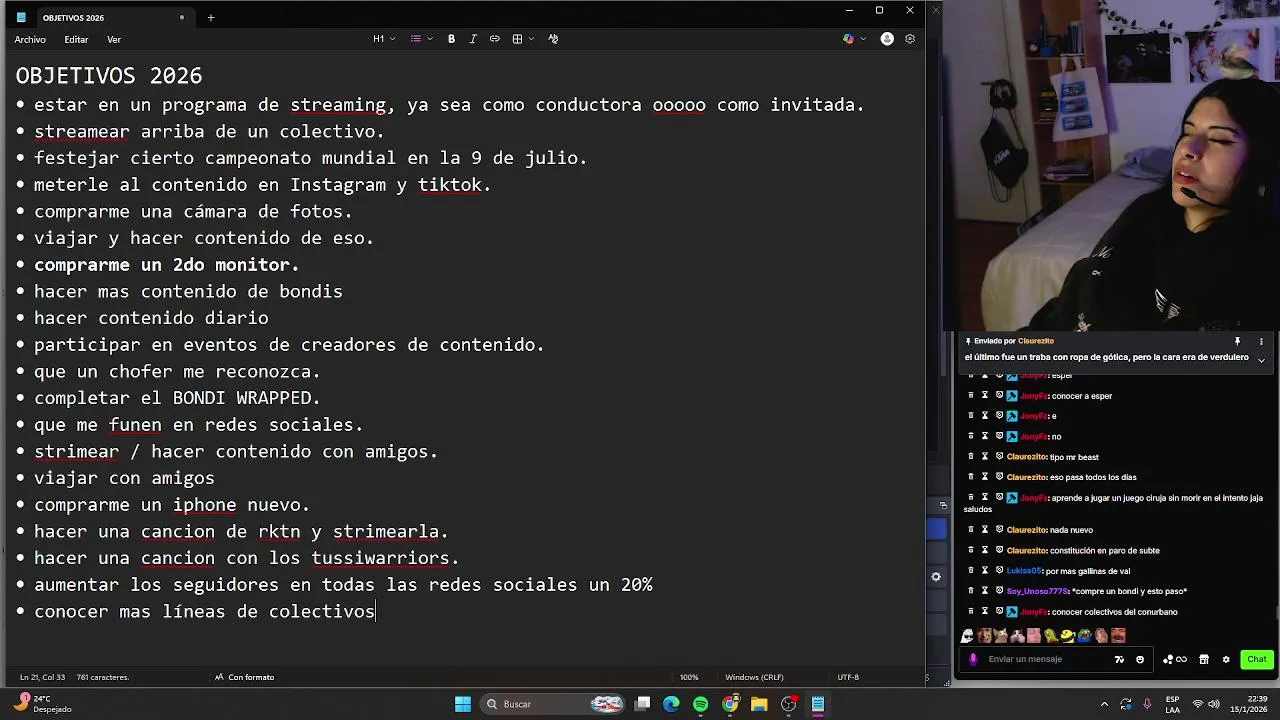This screenshot has height=720, width=1280.
Task: Toggle the Con formato status option
Action: pos(245,677)
